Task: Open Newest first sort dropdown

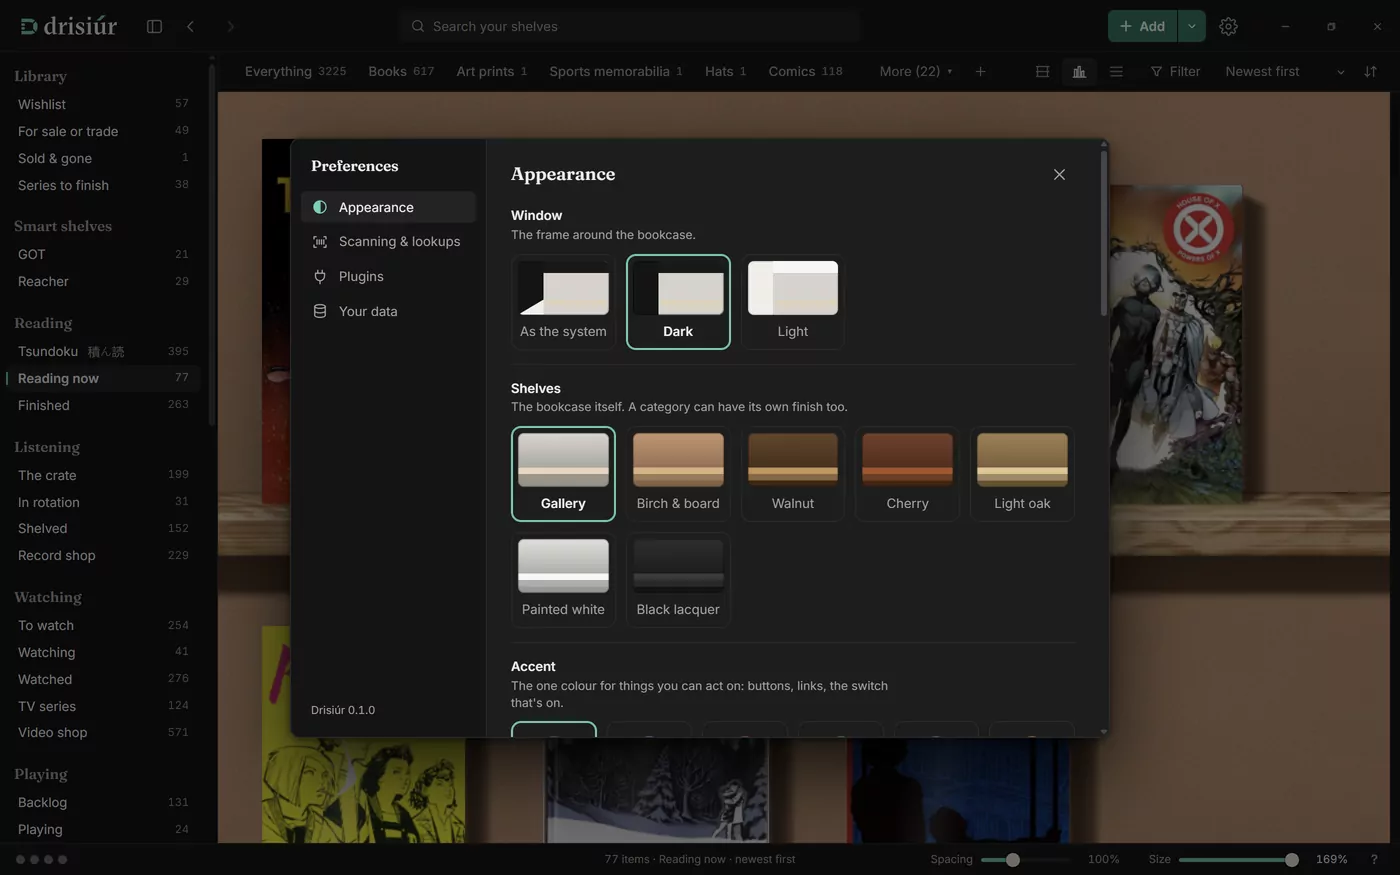Action: pos(1285,71)
